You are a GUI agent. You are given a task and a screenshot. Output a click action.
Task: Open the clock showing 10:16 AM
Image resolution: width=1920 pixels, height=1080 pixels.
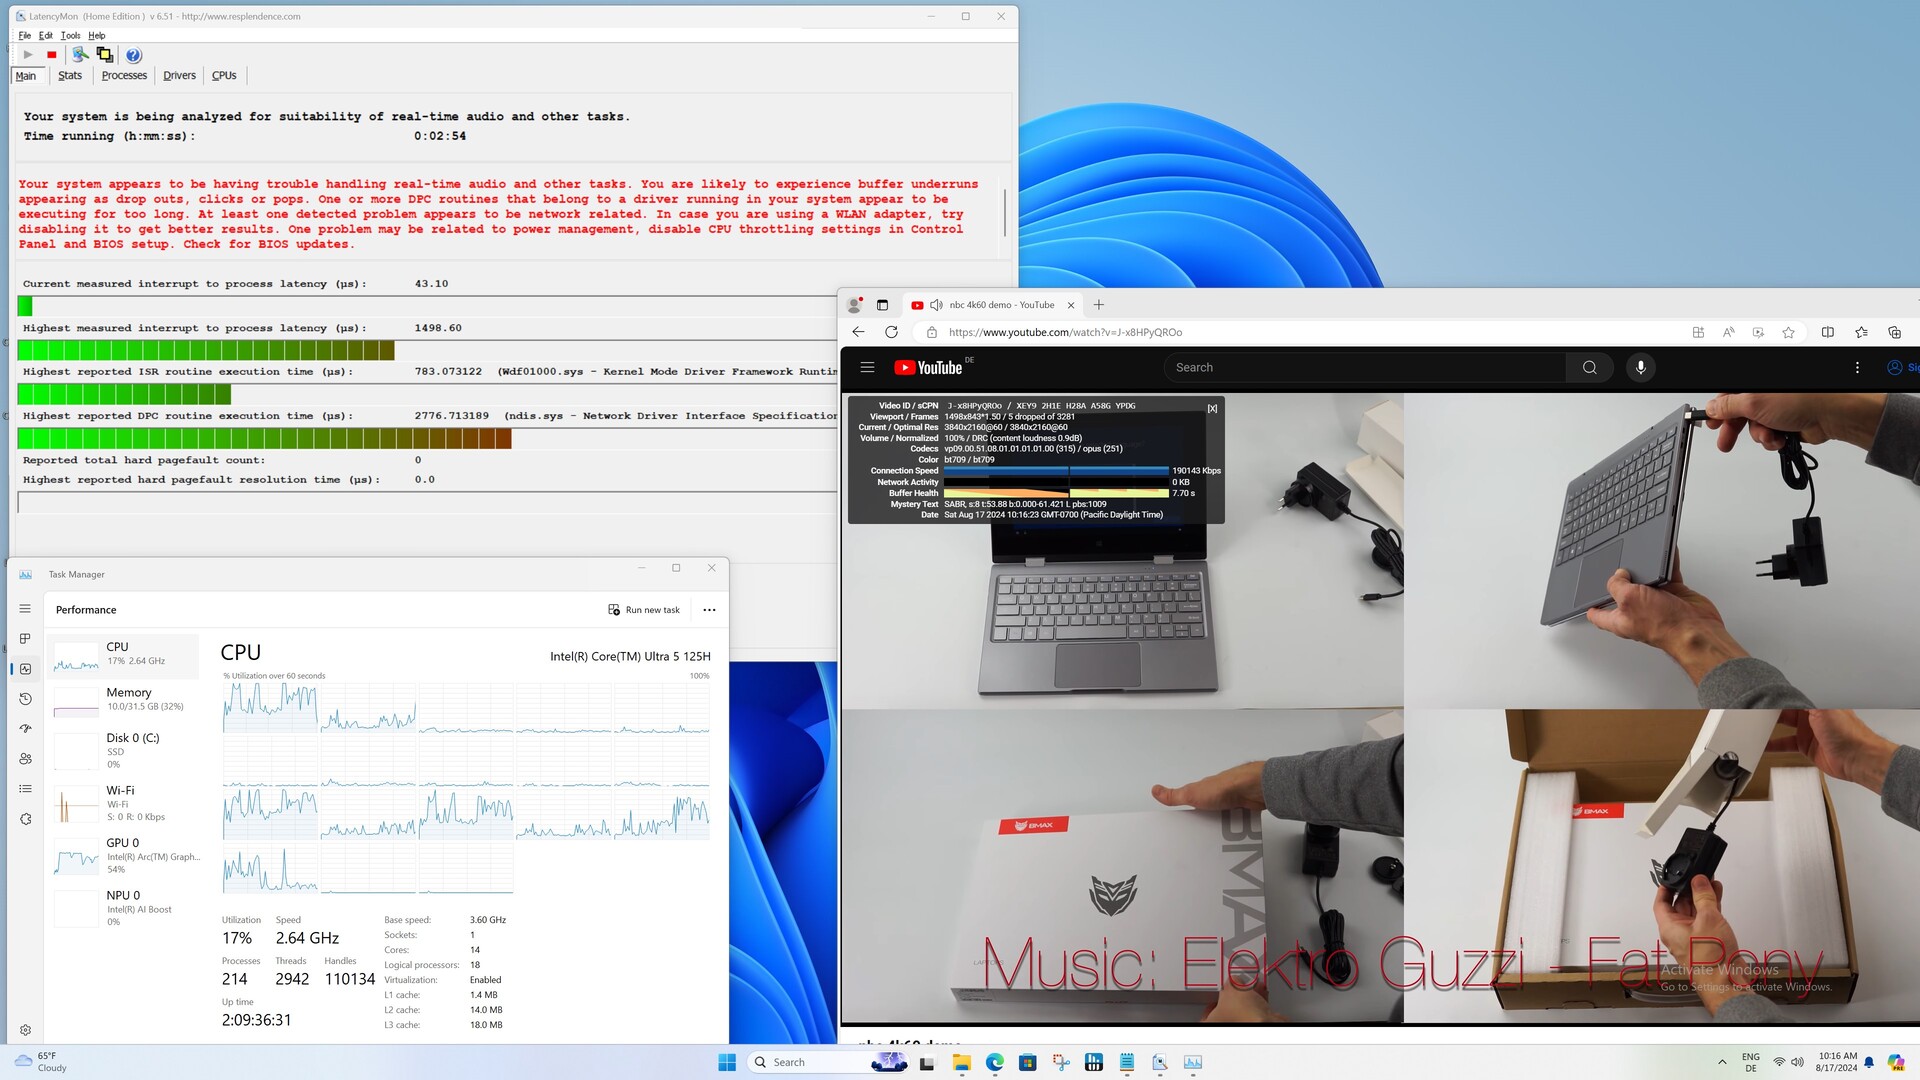[x=1837, y=1062]
